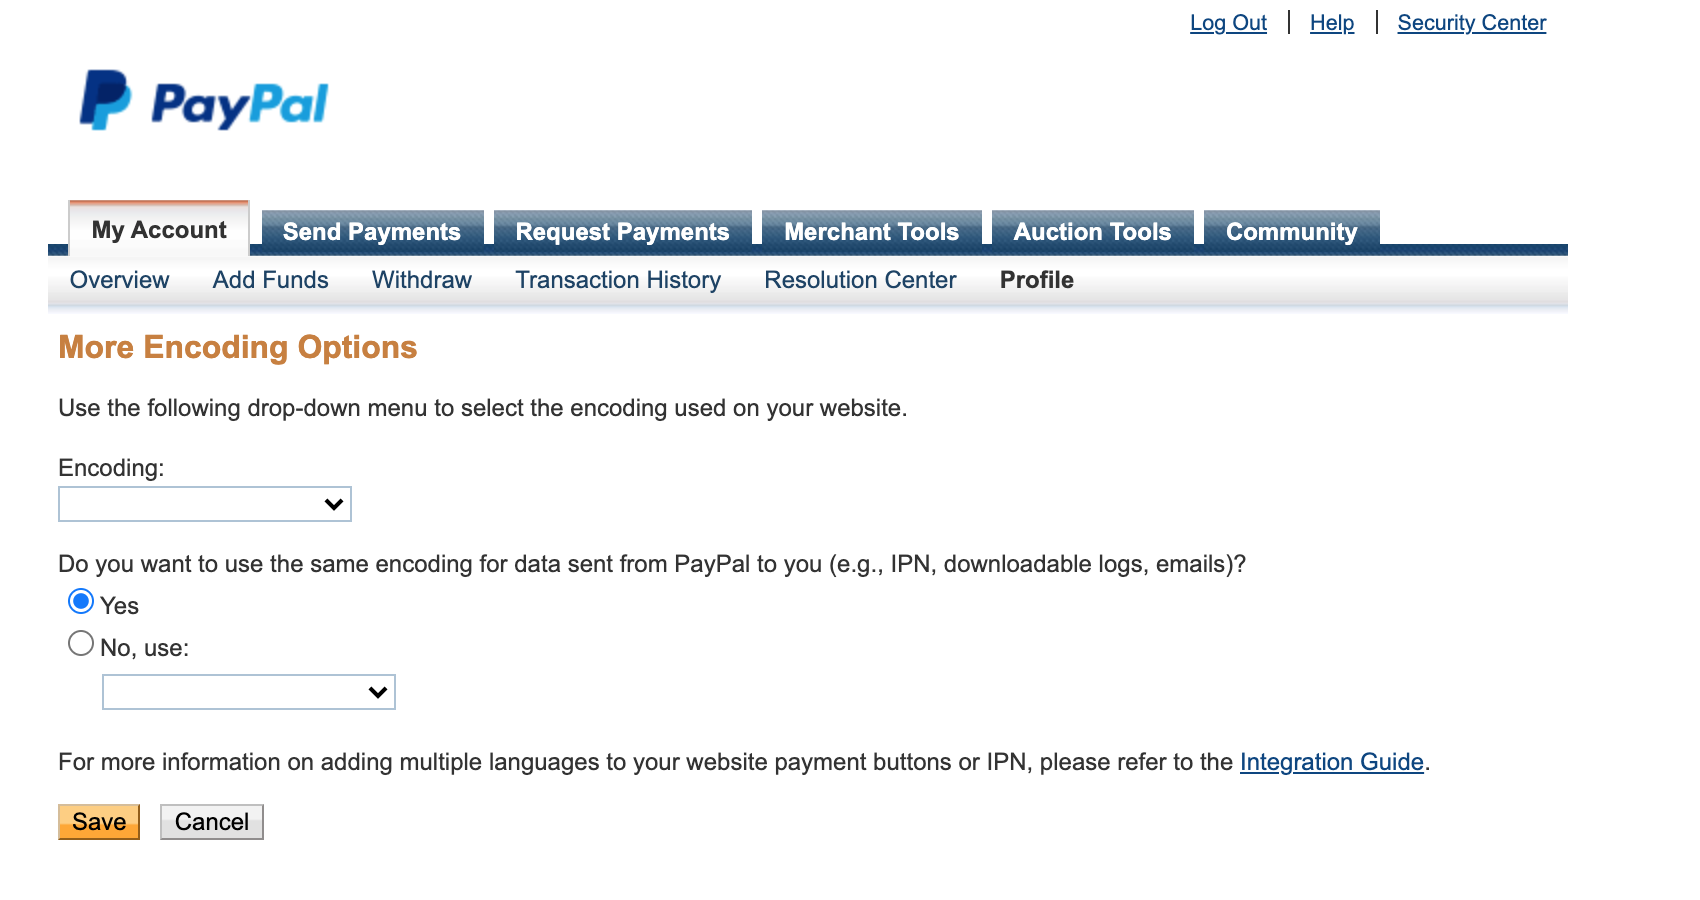
Task: Open the Integration Guide link
Action: pyautogui.click(x=1331, y=762)
